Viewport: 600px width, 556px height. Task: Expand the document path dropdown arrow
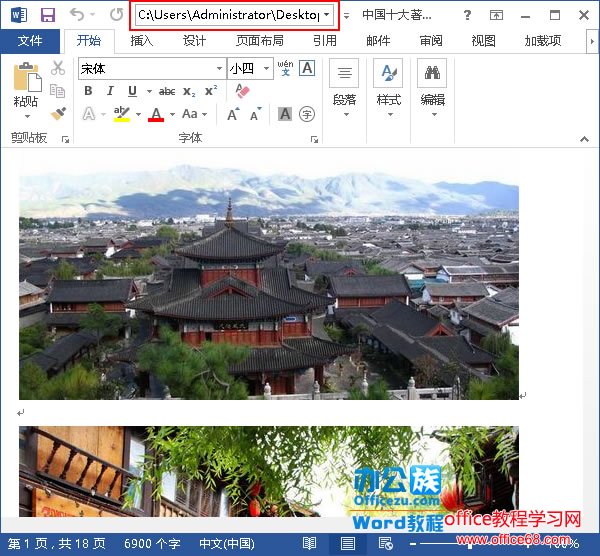pos(326,15)
